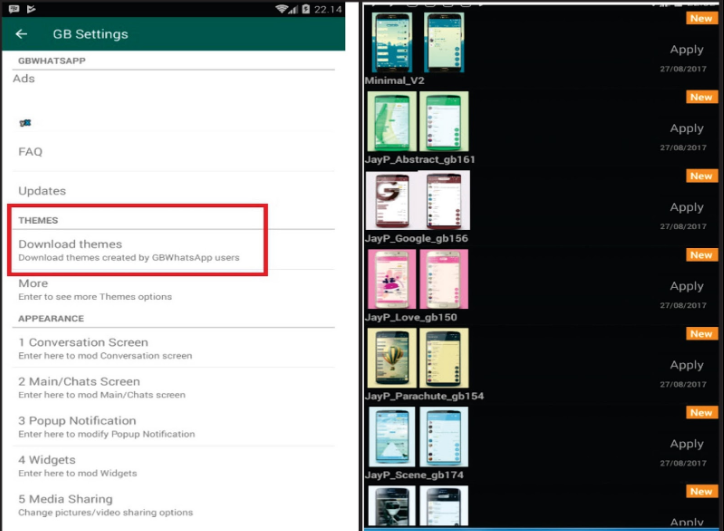The height and width of the screenshot is (531, 724).
Task: Open second preview thumbnail of Minimal_V2
Action: pyautogui.click(x=444, y=42)
